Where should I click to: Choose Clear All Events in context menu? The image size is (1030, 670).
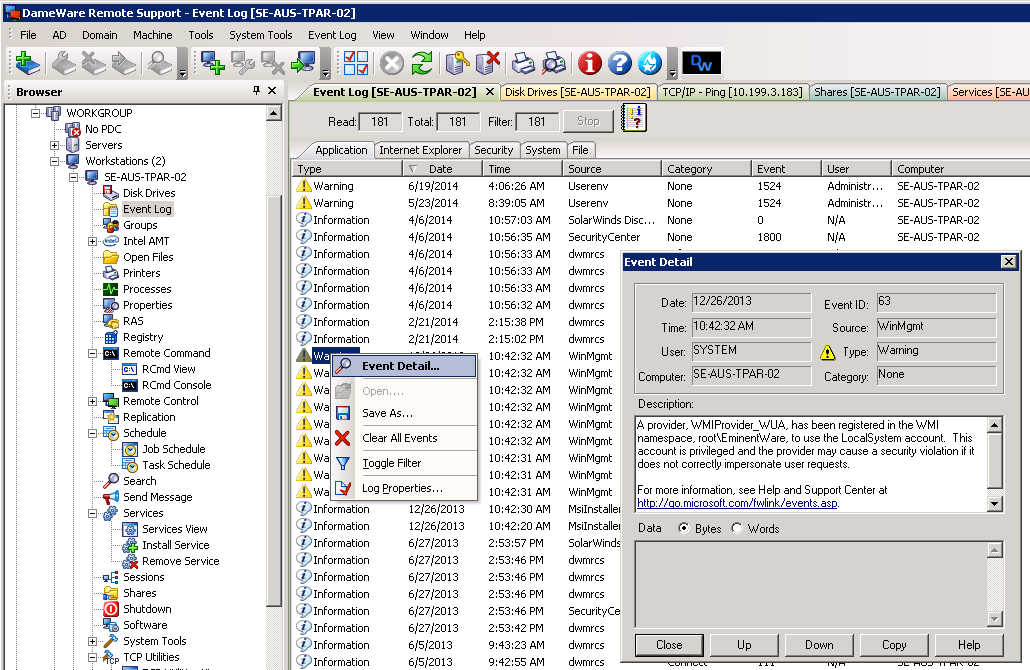(x=404, y=438)
